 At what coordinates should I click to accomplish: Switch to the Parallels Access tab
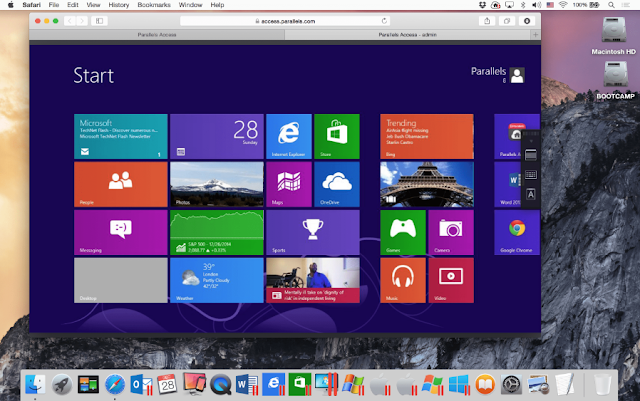(157, 35)
